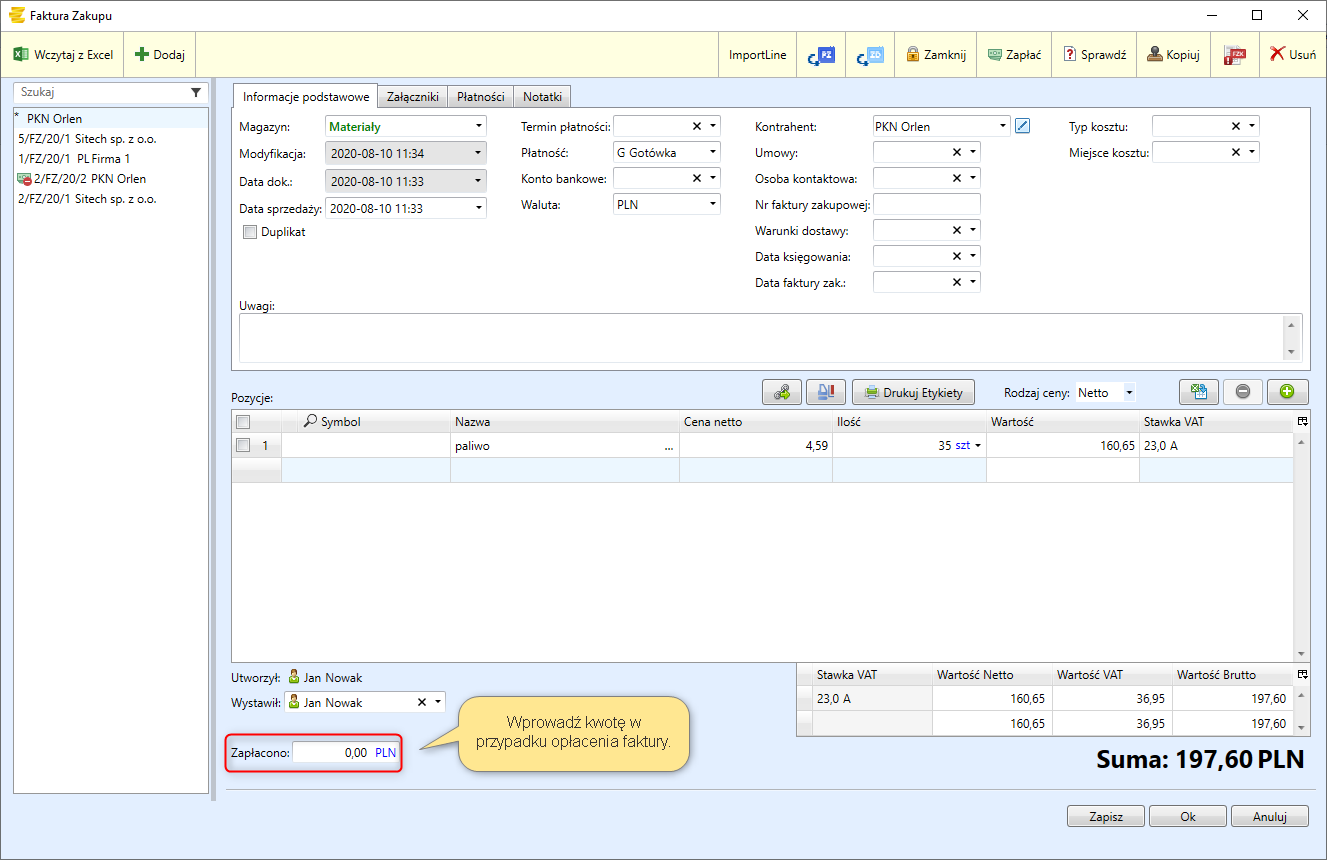1327x860 pixels.
Task: Switch to the Załączniki tab
Action: point(413,97)
